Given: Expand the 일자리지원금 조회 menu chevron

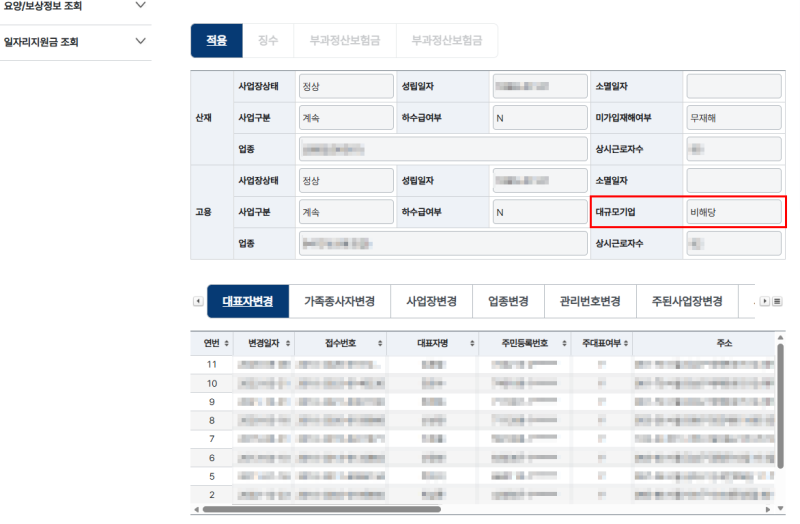Looking at the screenshot, I should pos(141,41).
